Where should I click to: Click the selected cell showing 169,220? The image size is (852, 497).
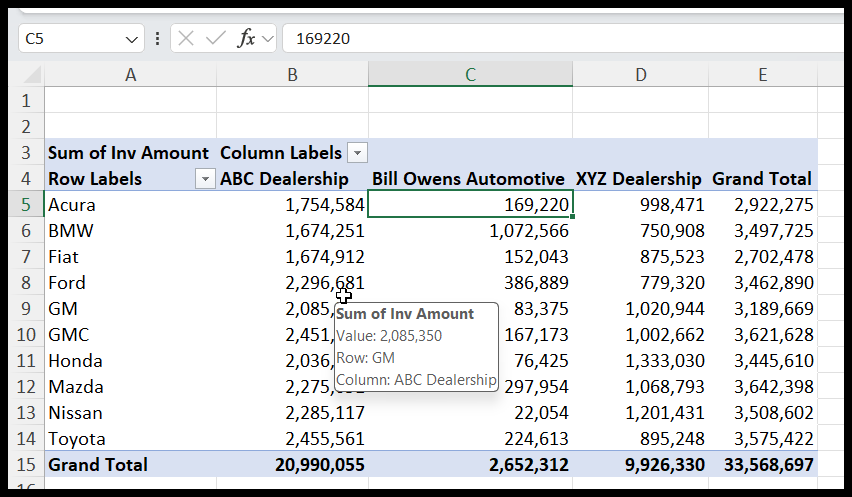471,205
